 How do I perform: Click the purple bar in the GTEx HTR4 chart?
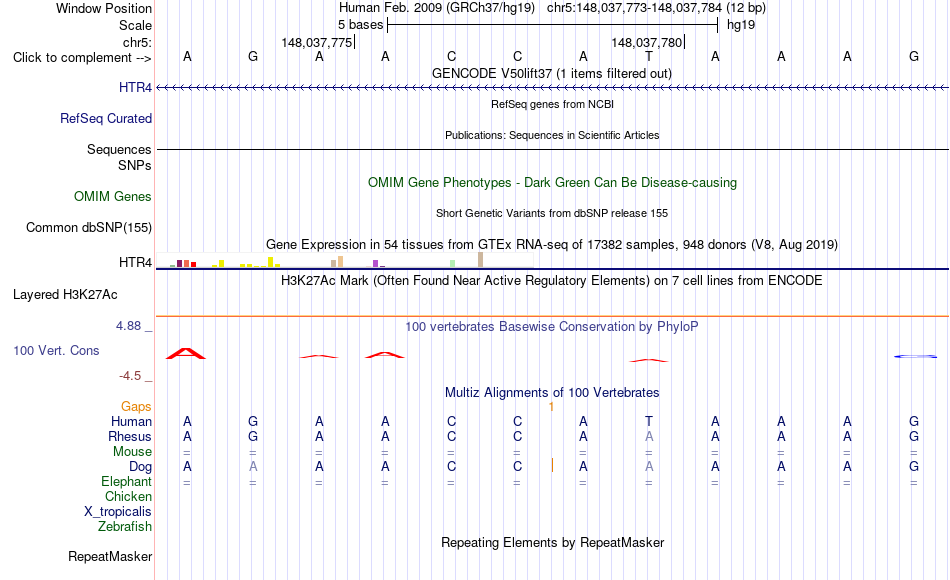(x=376, y=264)
